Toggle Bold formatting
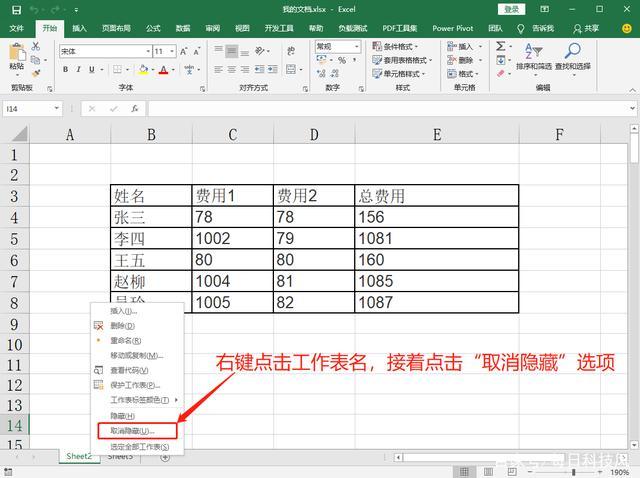Viewport: 640px width, 478px height. (65, 69)
